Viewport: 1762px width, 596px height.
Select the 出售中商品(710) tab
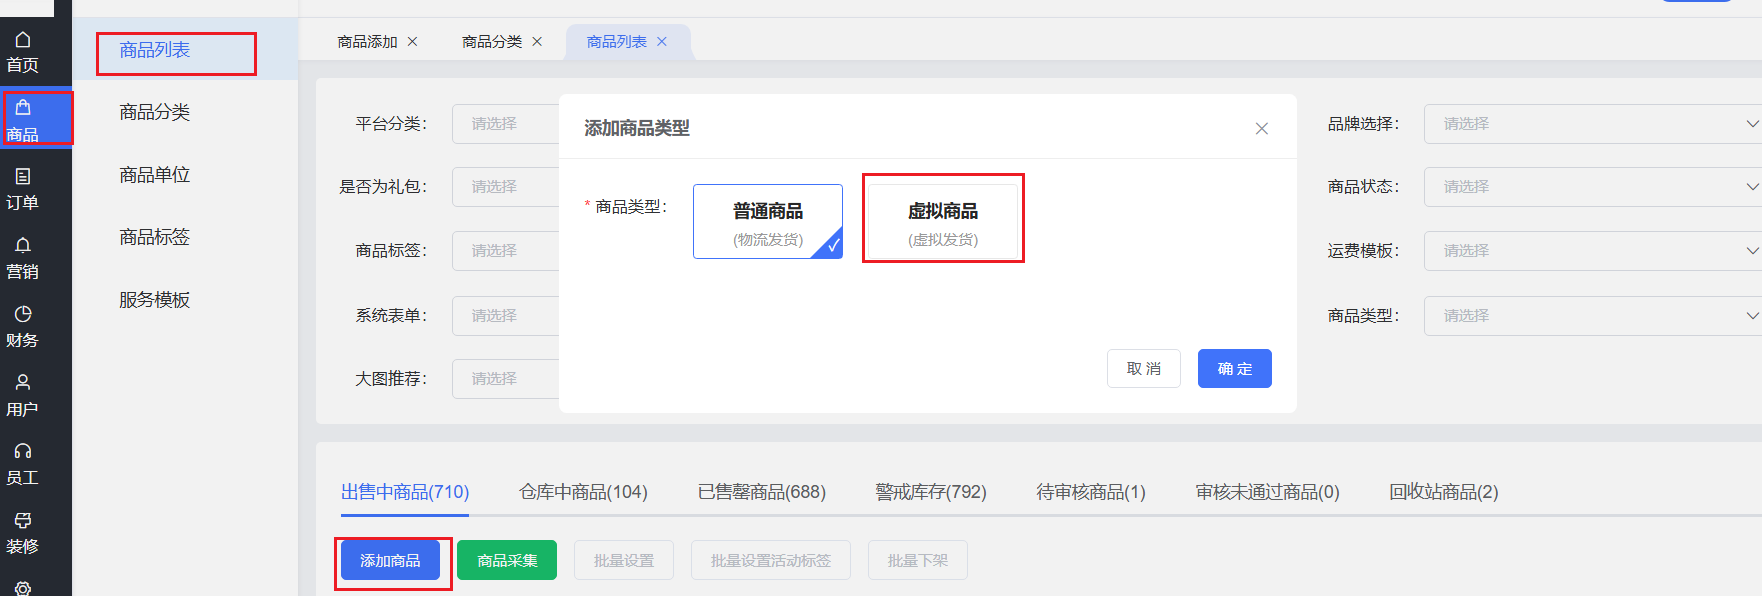(x=405, y=492)
